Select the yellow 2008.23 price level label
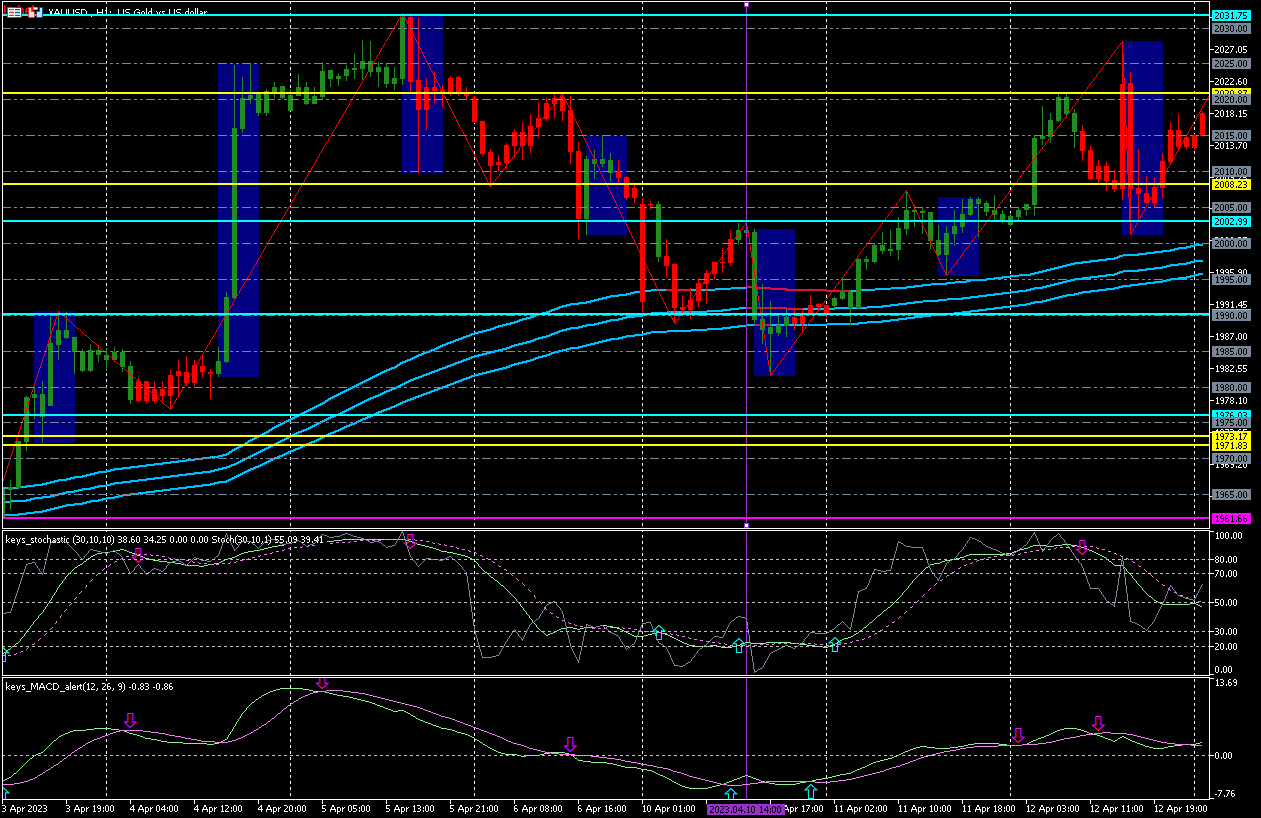Image resolution: width=1261 pixels, height=818 pixels. [1229, 185]
